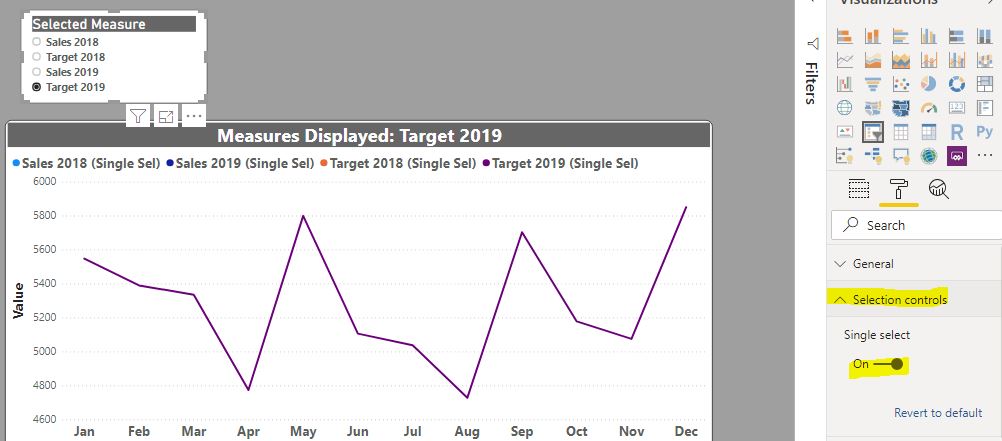Select the Clustered bar chart visualization
This screenshot has width=1002, height=441.
pos(900,36)
